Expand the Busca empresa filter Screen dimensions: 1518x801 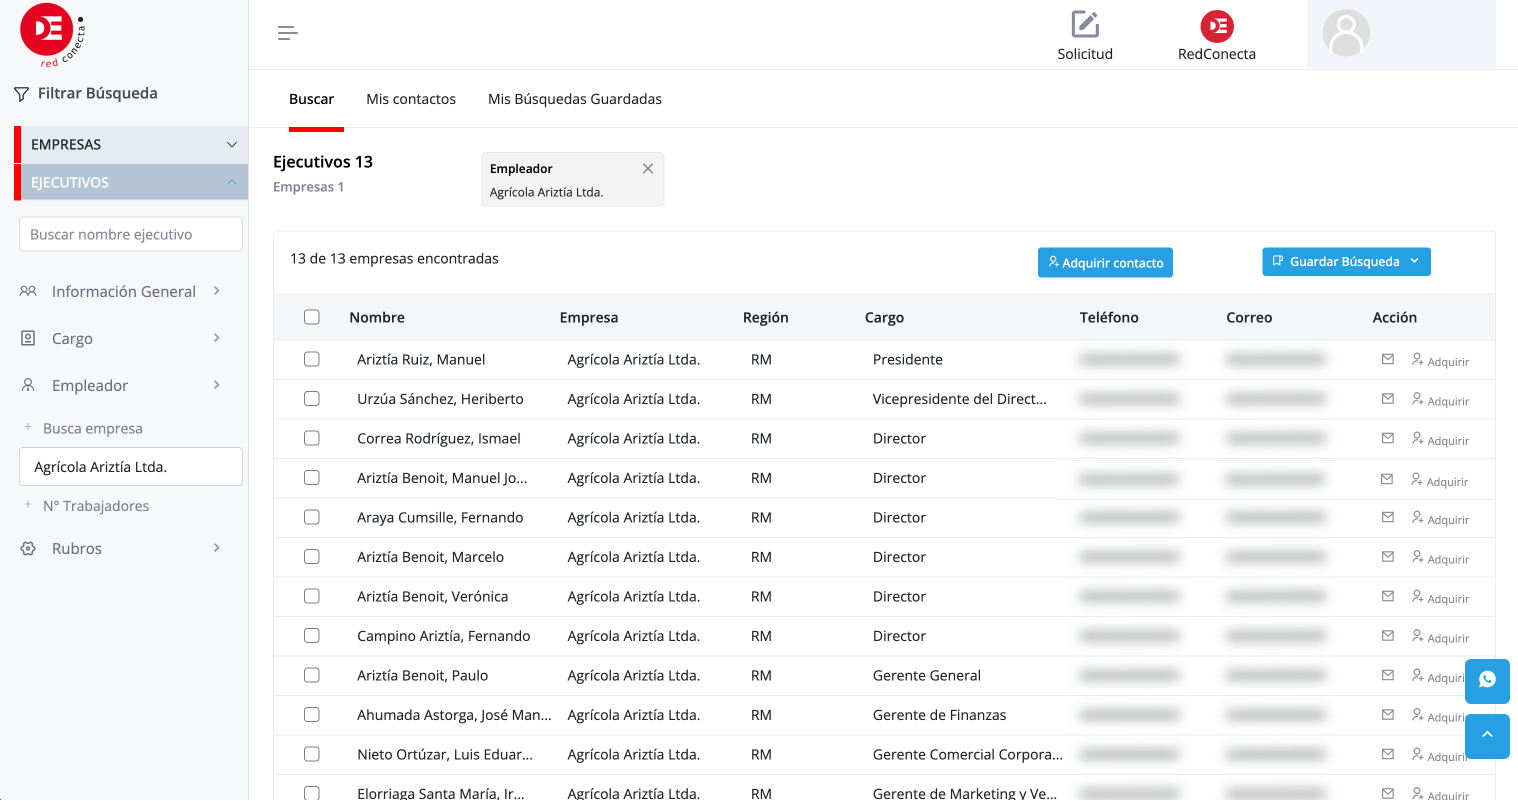click(93, 428)
